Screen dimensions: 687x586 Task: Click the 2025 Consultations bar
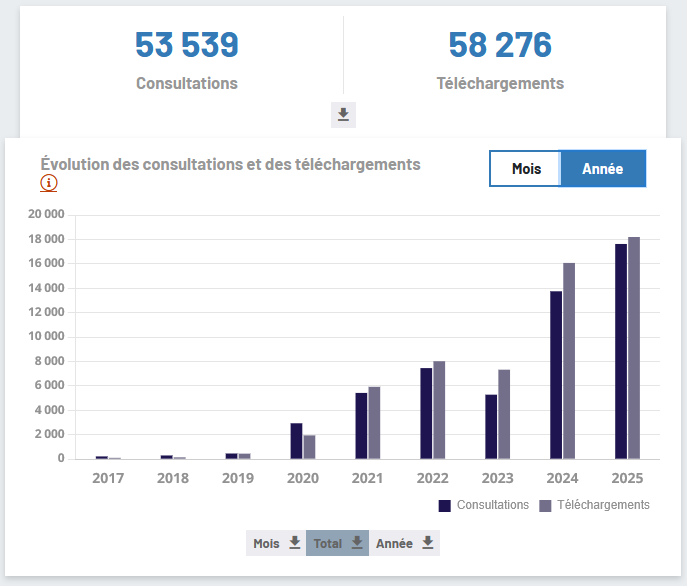coord(621,351)
